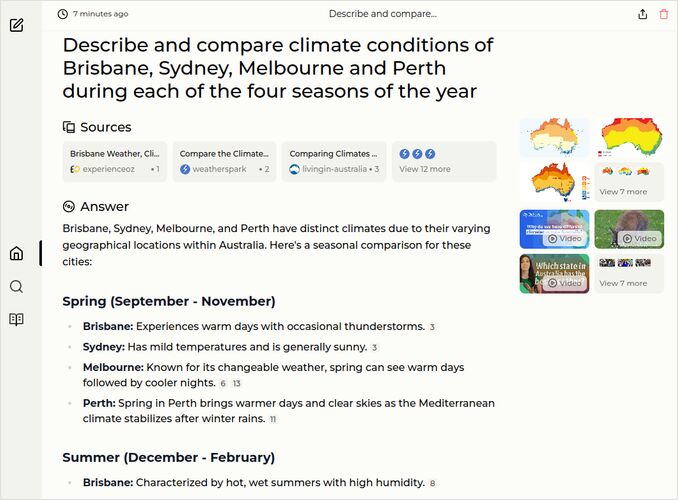The height and width of the screenshot is (500, 678).
Task: Click citation 11 after Perth spring text
Action: [x=273, y=420]
